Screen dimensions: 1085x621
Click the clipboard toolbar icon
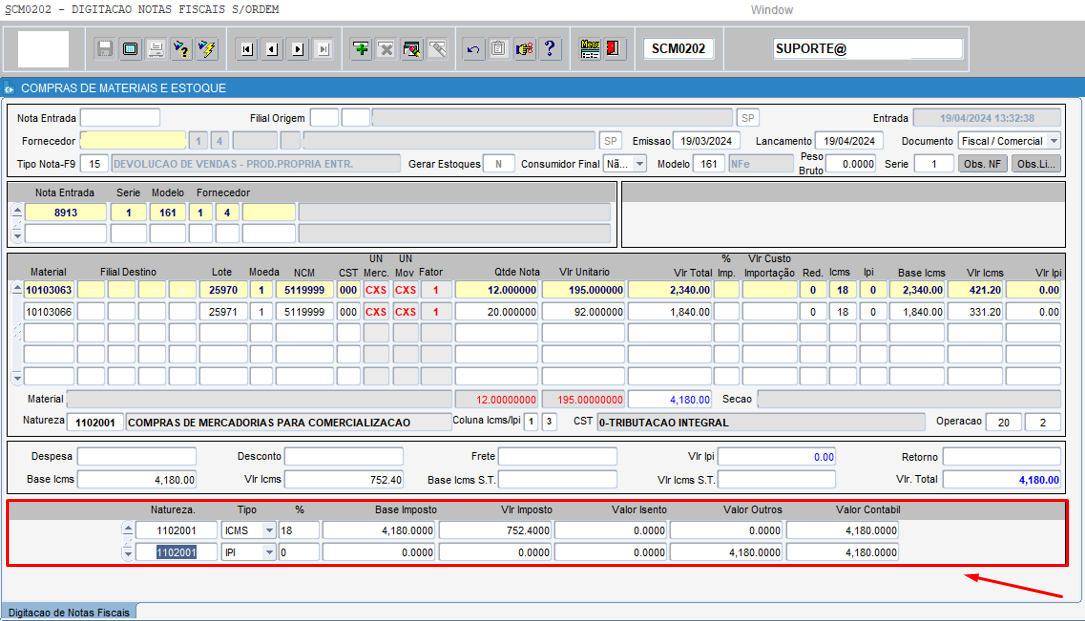[499, 48]
